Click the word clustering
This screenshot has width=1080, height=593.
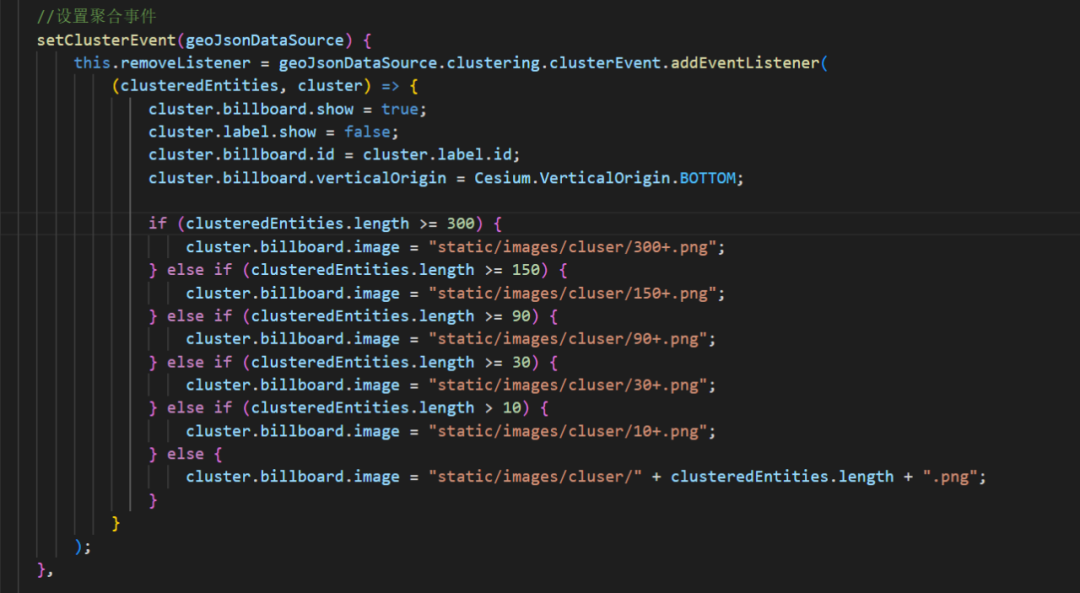[x=492, y=63]
